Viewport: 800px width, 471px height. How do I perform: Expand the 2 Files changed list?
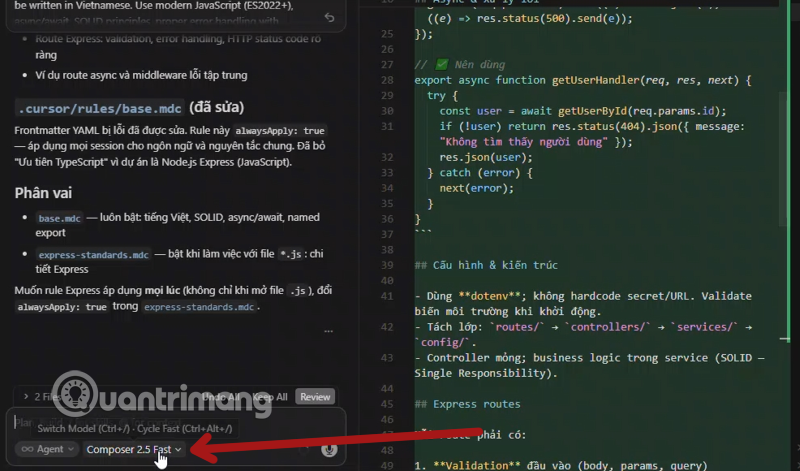tap(41, 396)
